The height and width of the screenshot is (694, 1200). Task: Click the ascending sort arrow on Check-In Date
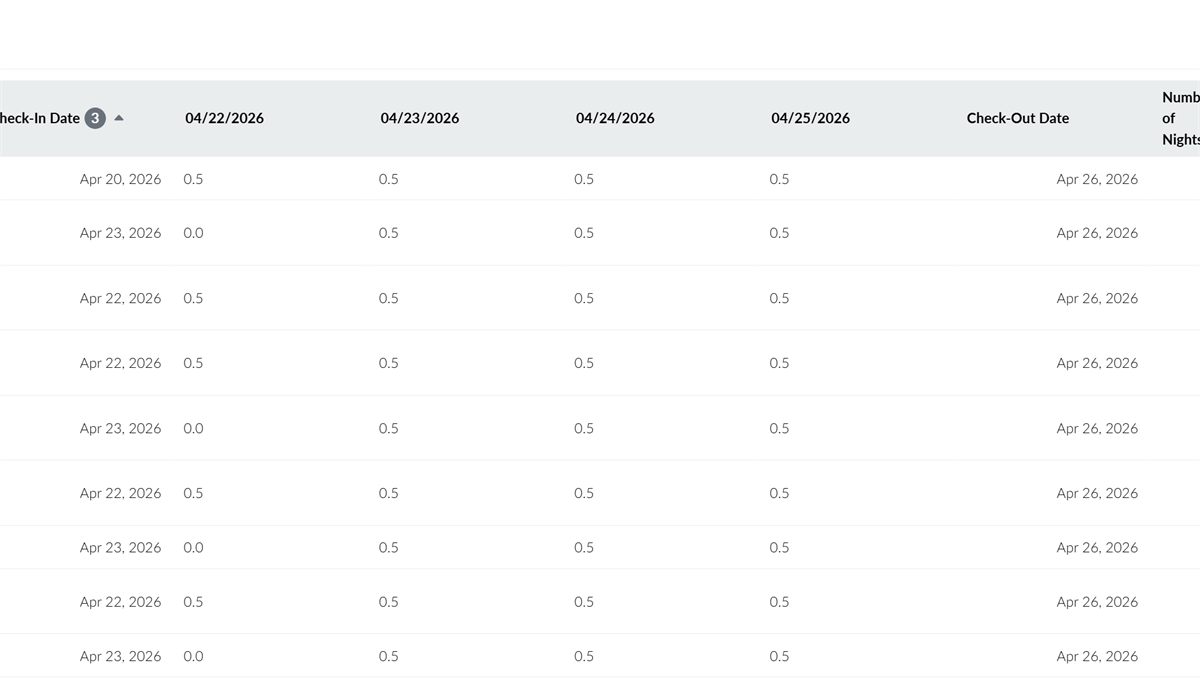coord(119,118)
